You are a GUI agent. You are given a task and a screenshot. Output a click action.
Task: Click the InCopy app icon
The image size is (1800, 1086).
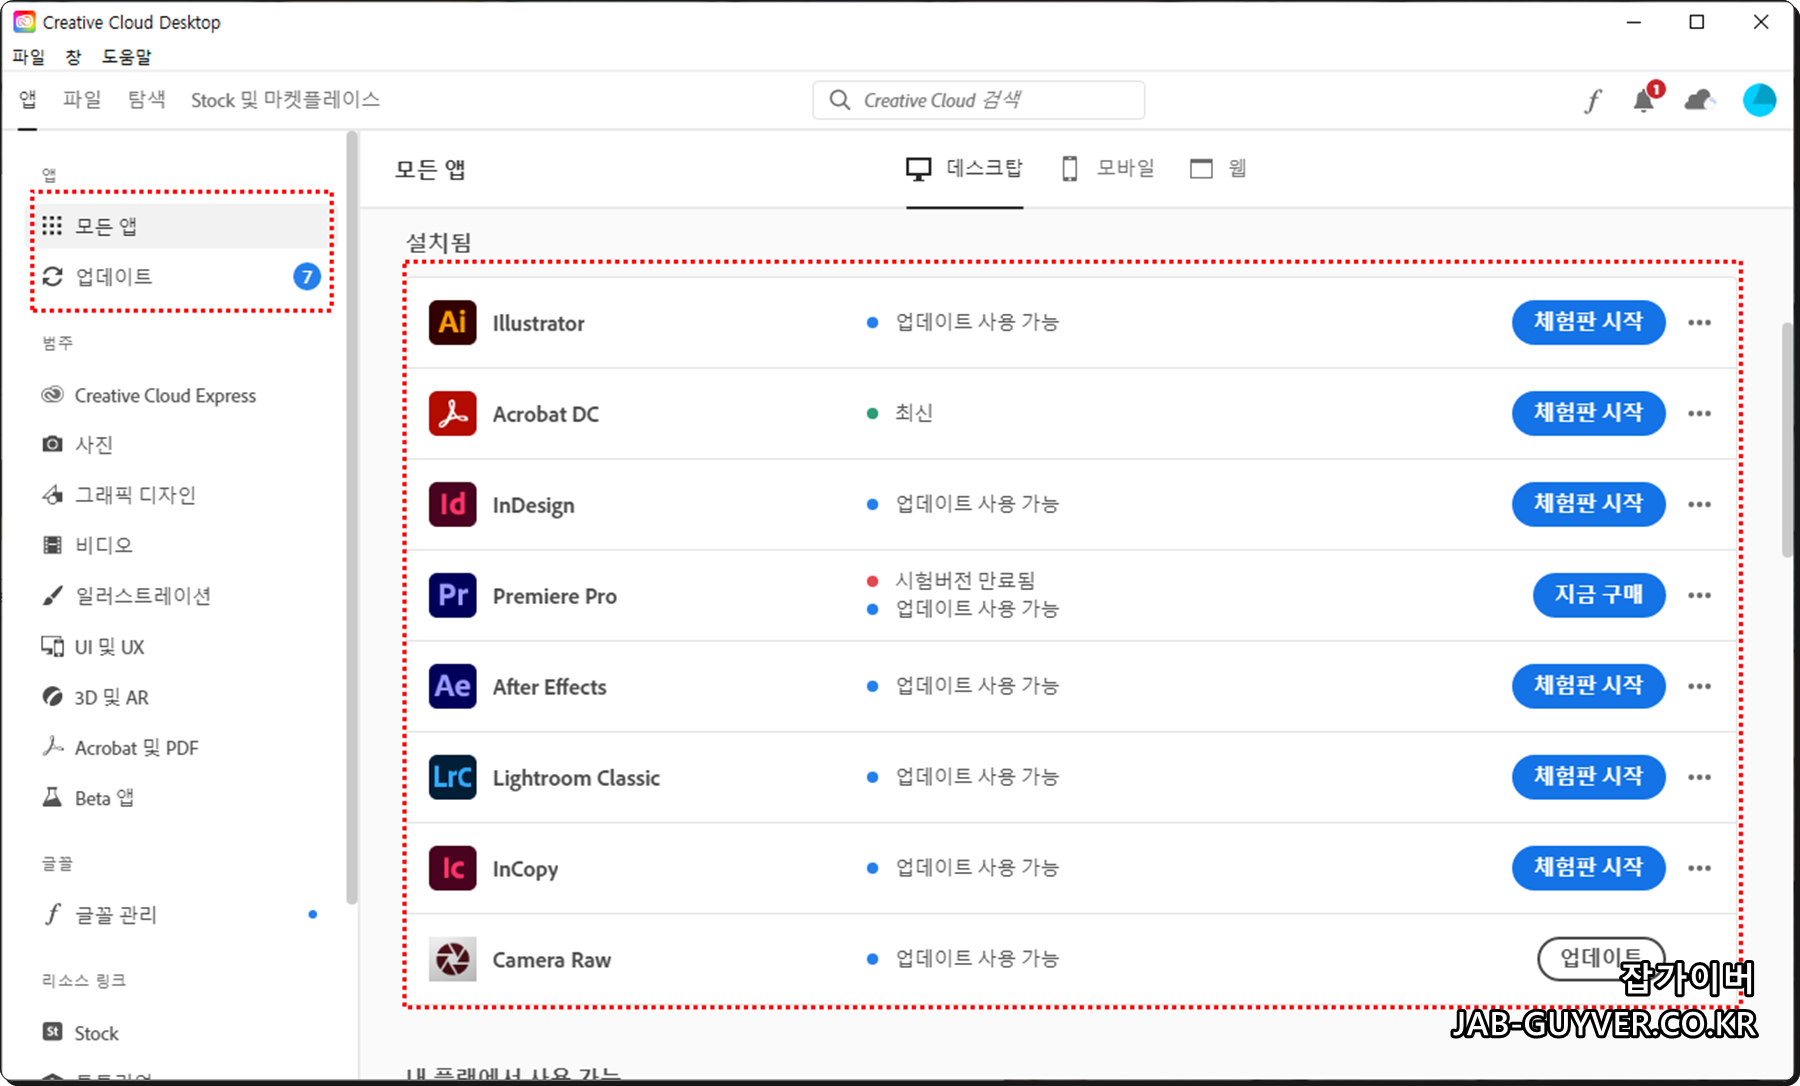click(x=452, y=869)
